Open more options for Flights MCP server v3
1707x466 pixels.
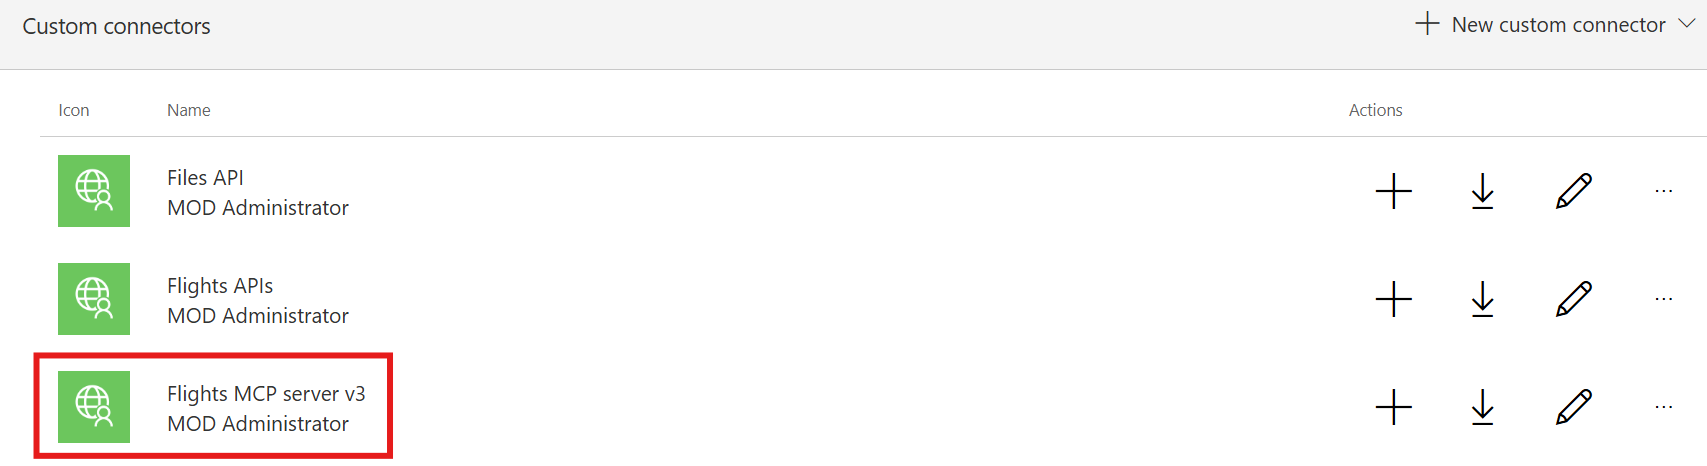tap(1663, 407)
